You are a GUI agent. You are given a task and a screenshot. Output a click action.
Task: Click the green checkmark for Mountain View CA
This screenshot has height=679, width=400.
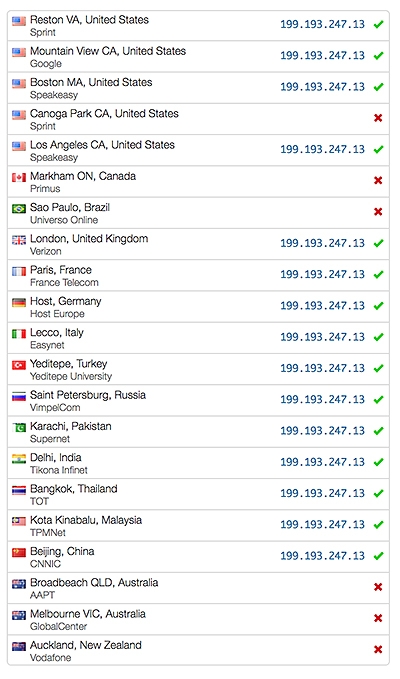pyautogui.click(x=378, y=55)
